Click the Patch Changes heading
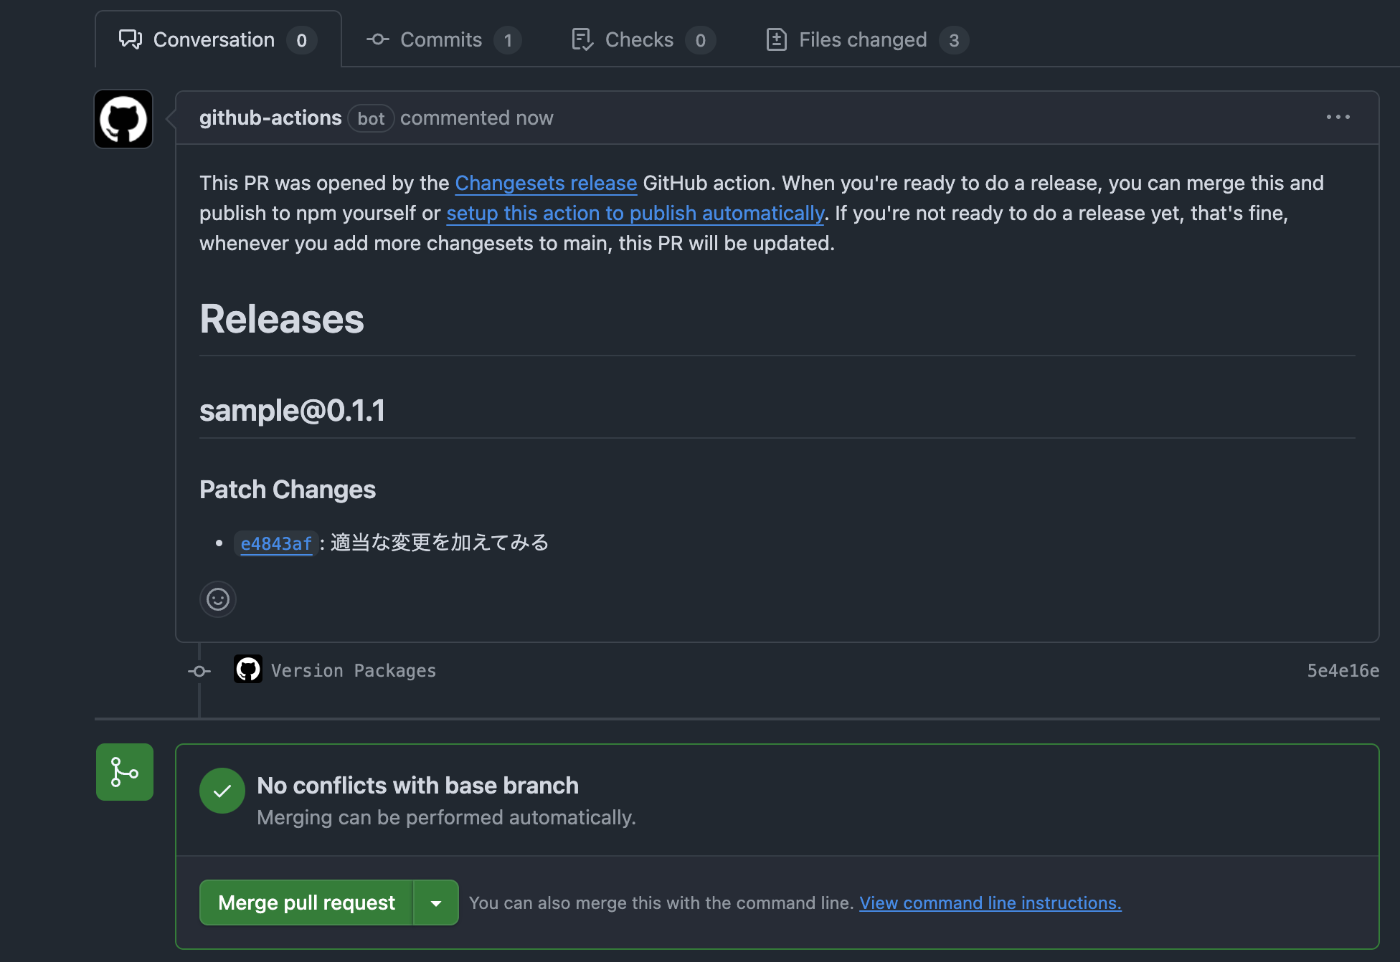The image size is (1400, 962). point(287,489)
